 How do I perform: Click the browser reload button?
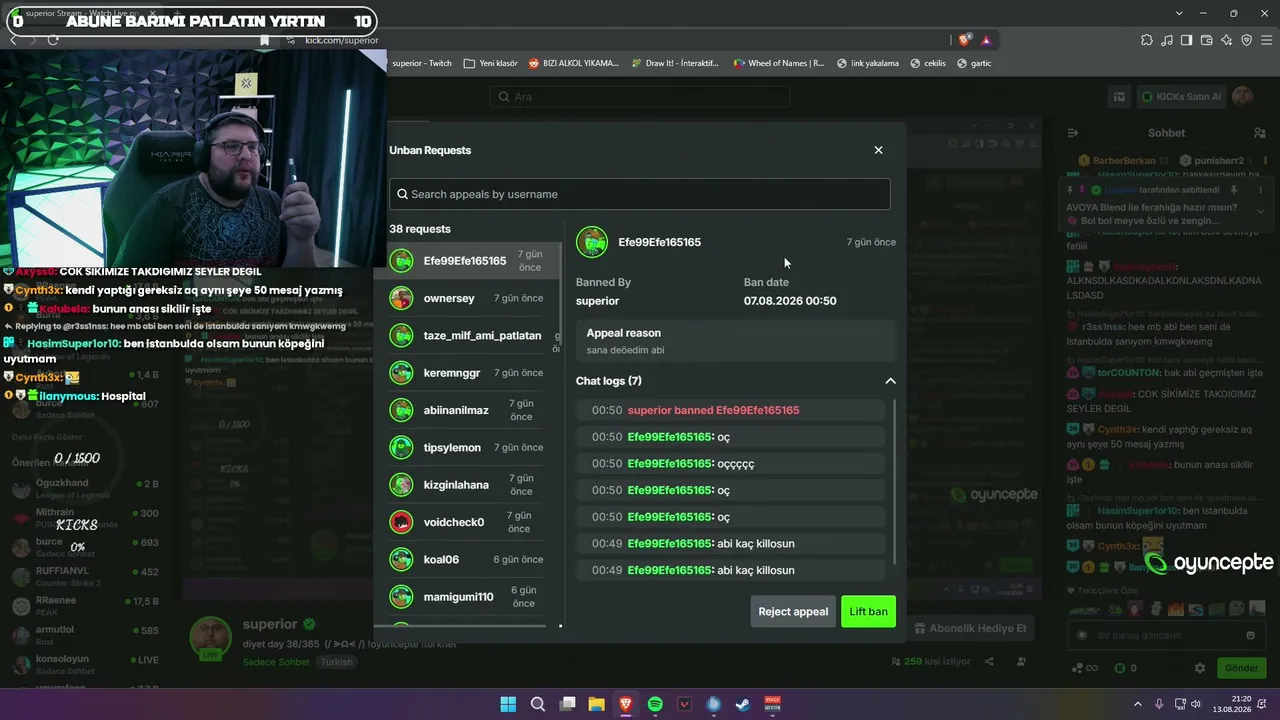[x=53, y=40]
